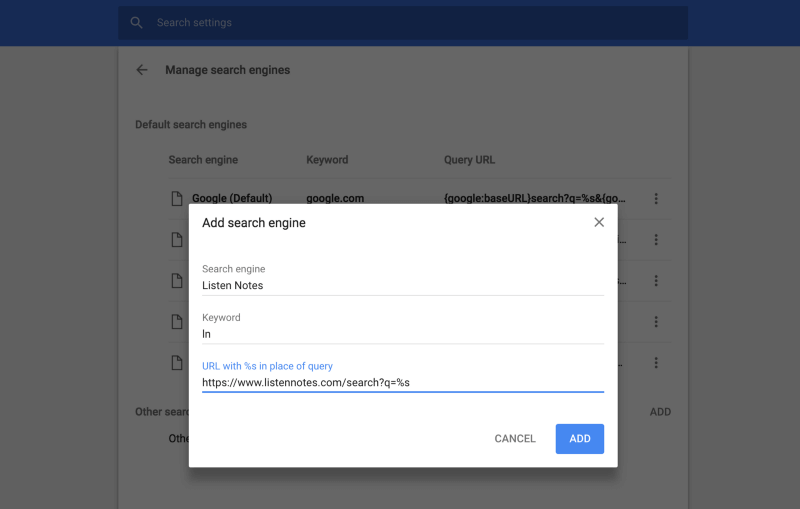Click the page icon of the fifth search engine row
The height and width of the screenshot is (509, 800).
coord(177,363)
